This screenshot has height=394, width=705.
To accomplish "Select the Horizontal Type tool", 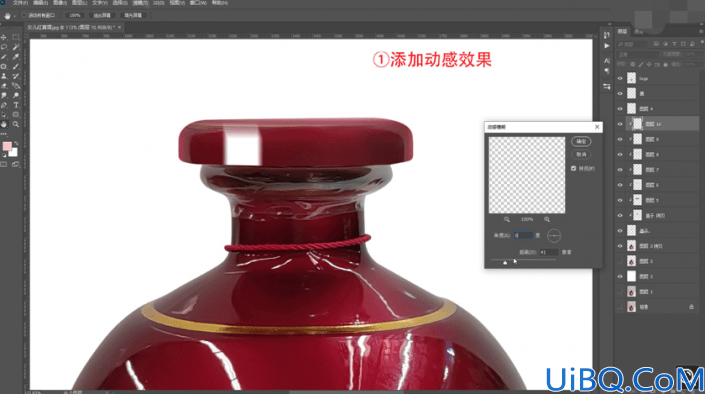I will pos(16,105).
